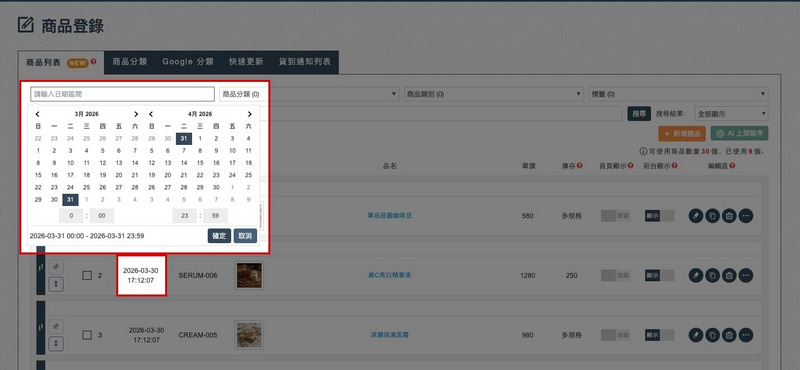Go to next month on 3月 2026 calendar

136,114
